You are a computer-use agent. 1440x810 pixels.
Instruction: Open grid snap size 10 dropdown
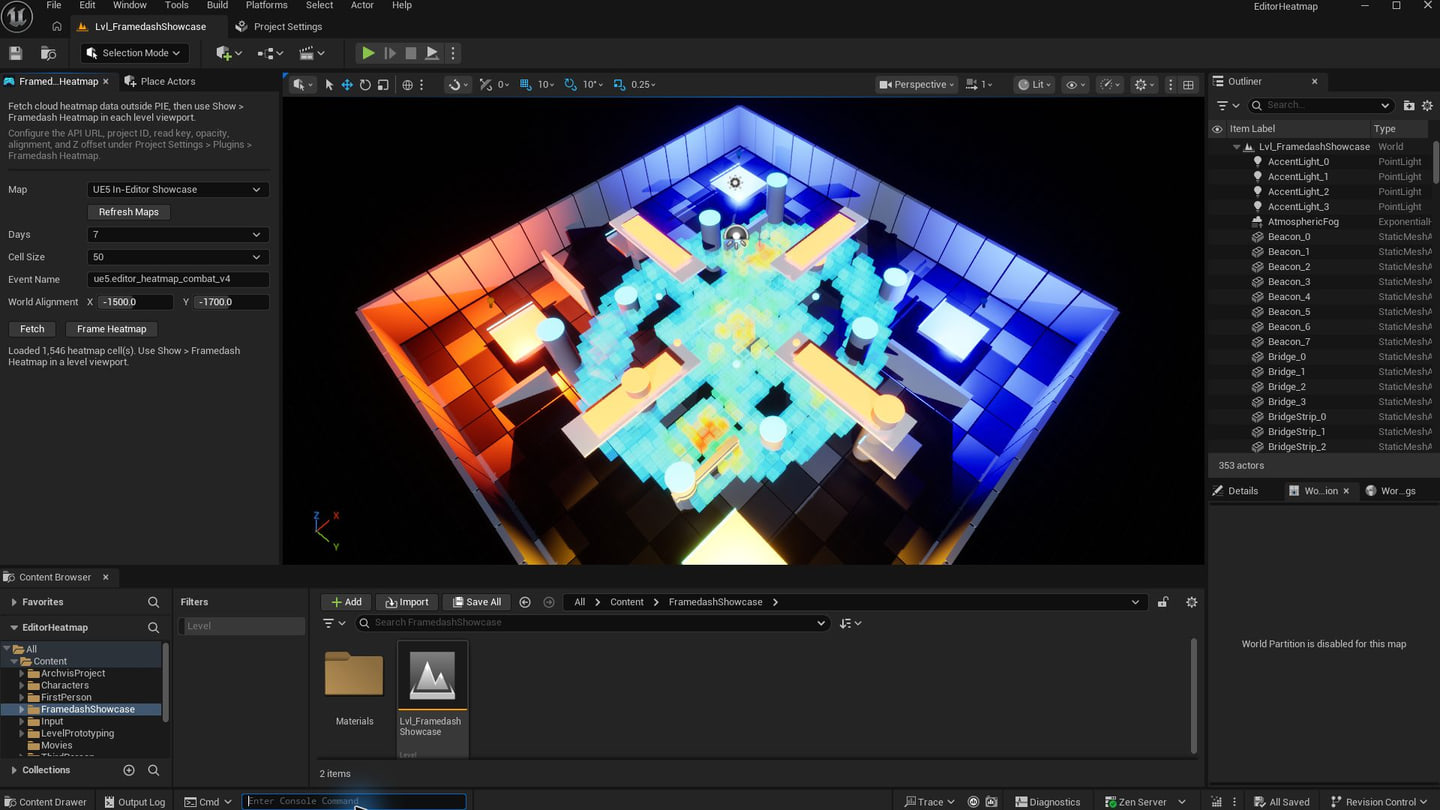click(546, 85)
